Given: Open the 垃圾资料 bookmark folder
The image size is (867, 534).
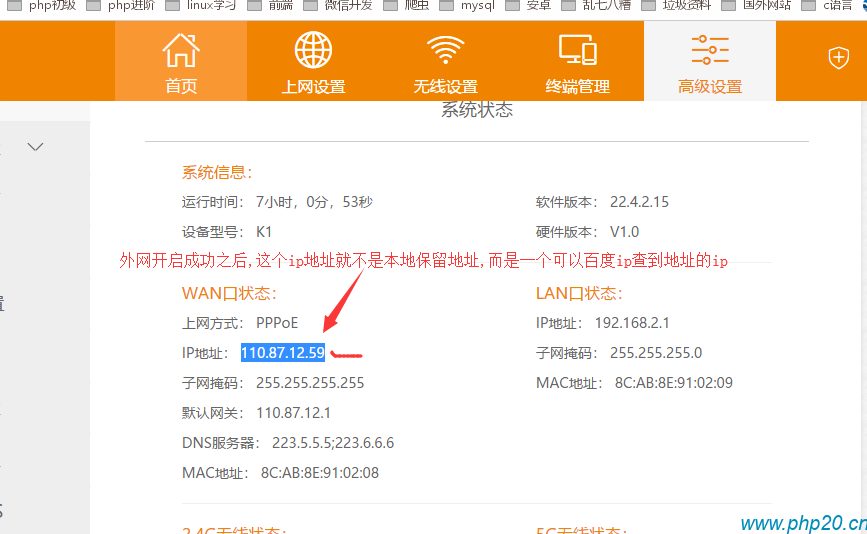Looking at the screenshot, I should (x=676, y=6).
